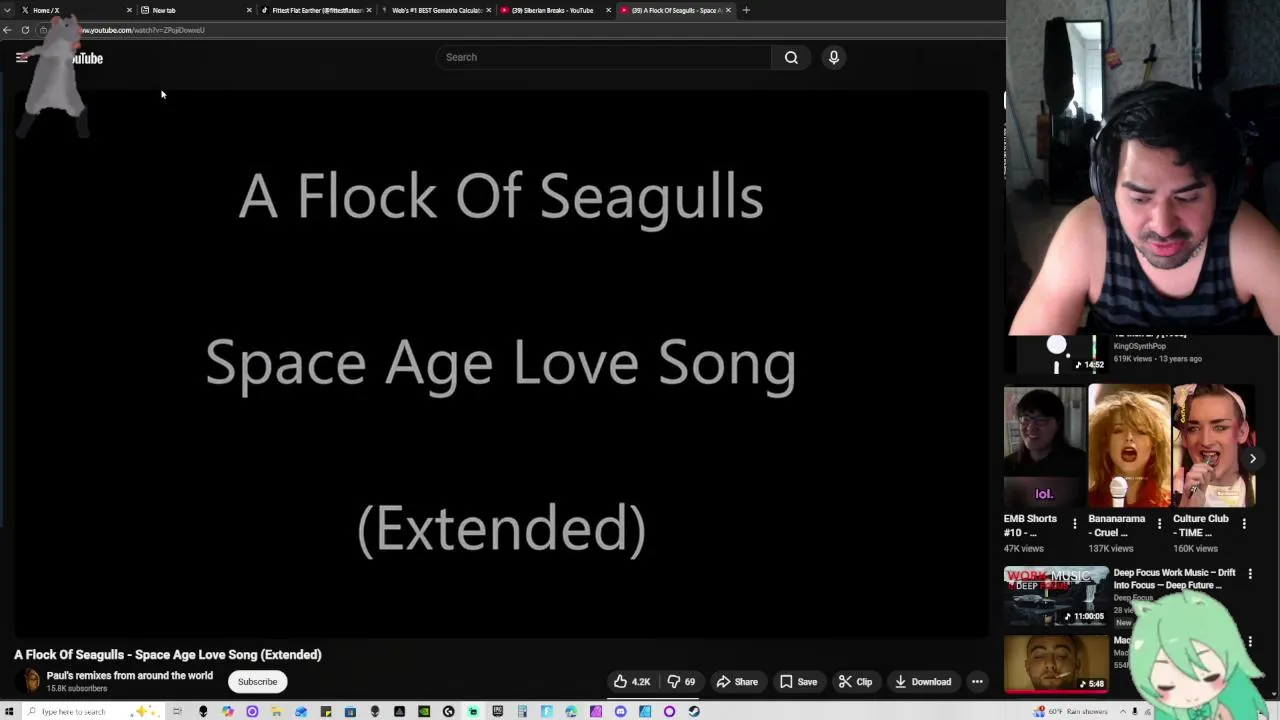Open more actions three-dot menu under video

coord(977,682)
